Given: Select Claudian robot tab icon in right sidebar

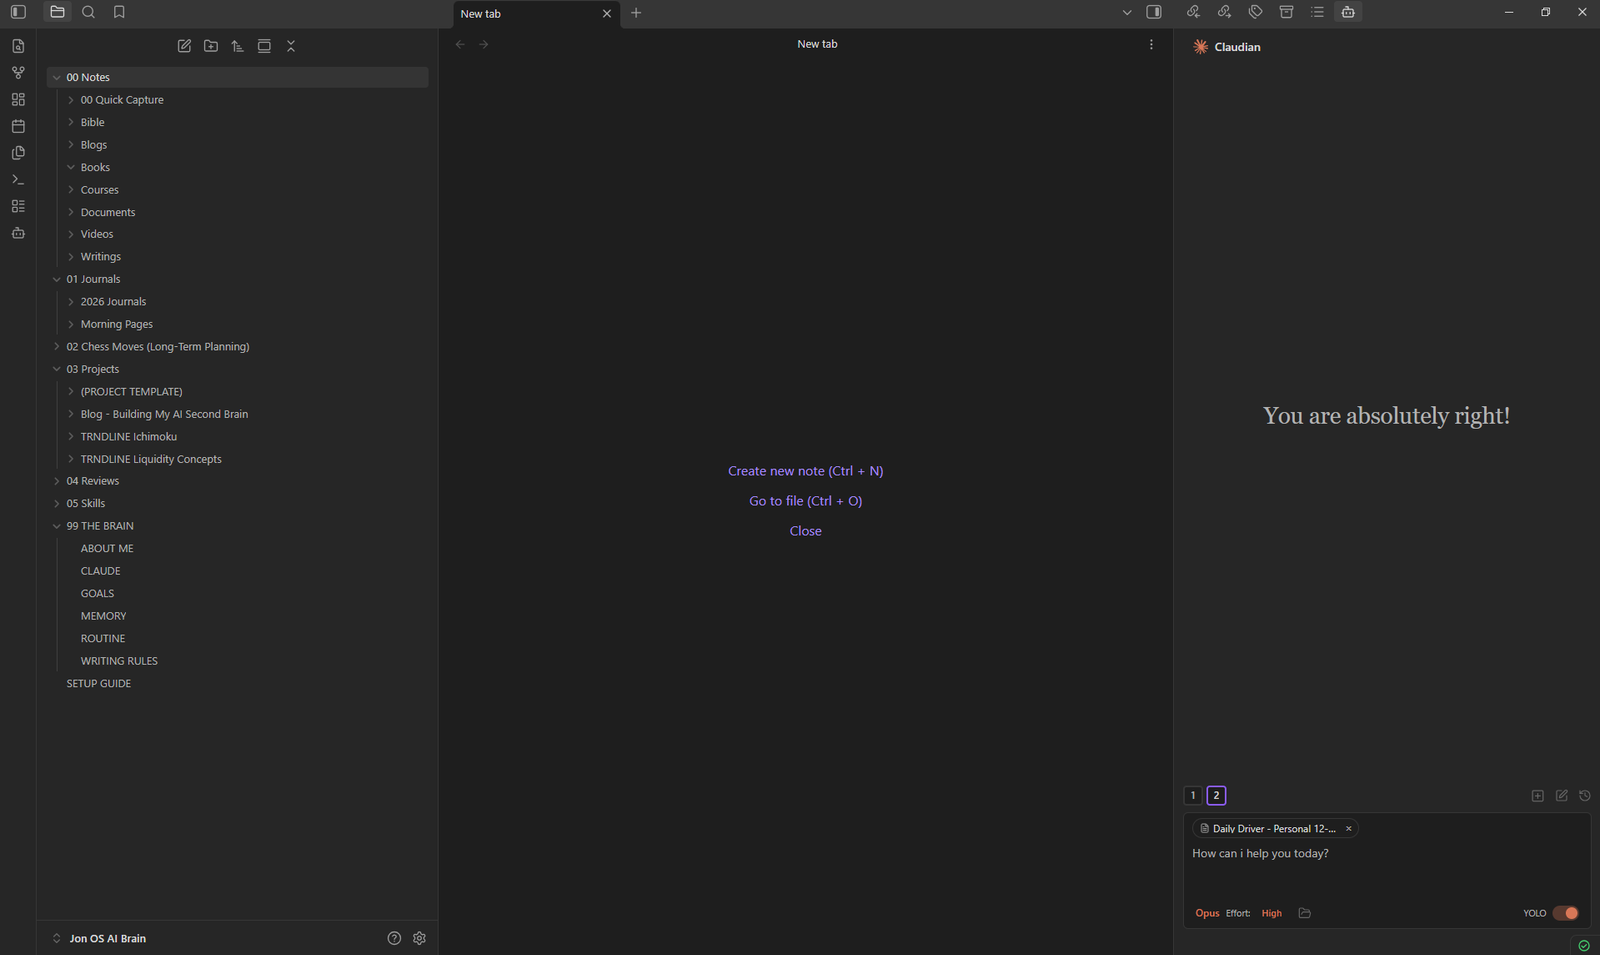Looking at the screenshot, I should click(x=1348, y=12).
